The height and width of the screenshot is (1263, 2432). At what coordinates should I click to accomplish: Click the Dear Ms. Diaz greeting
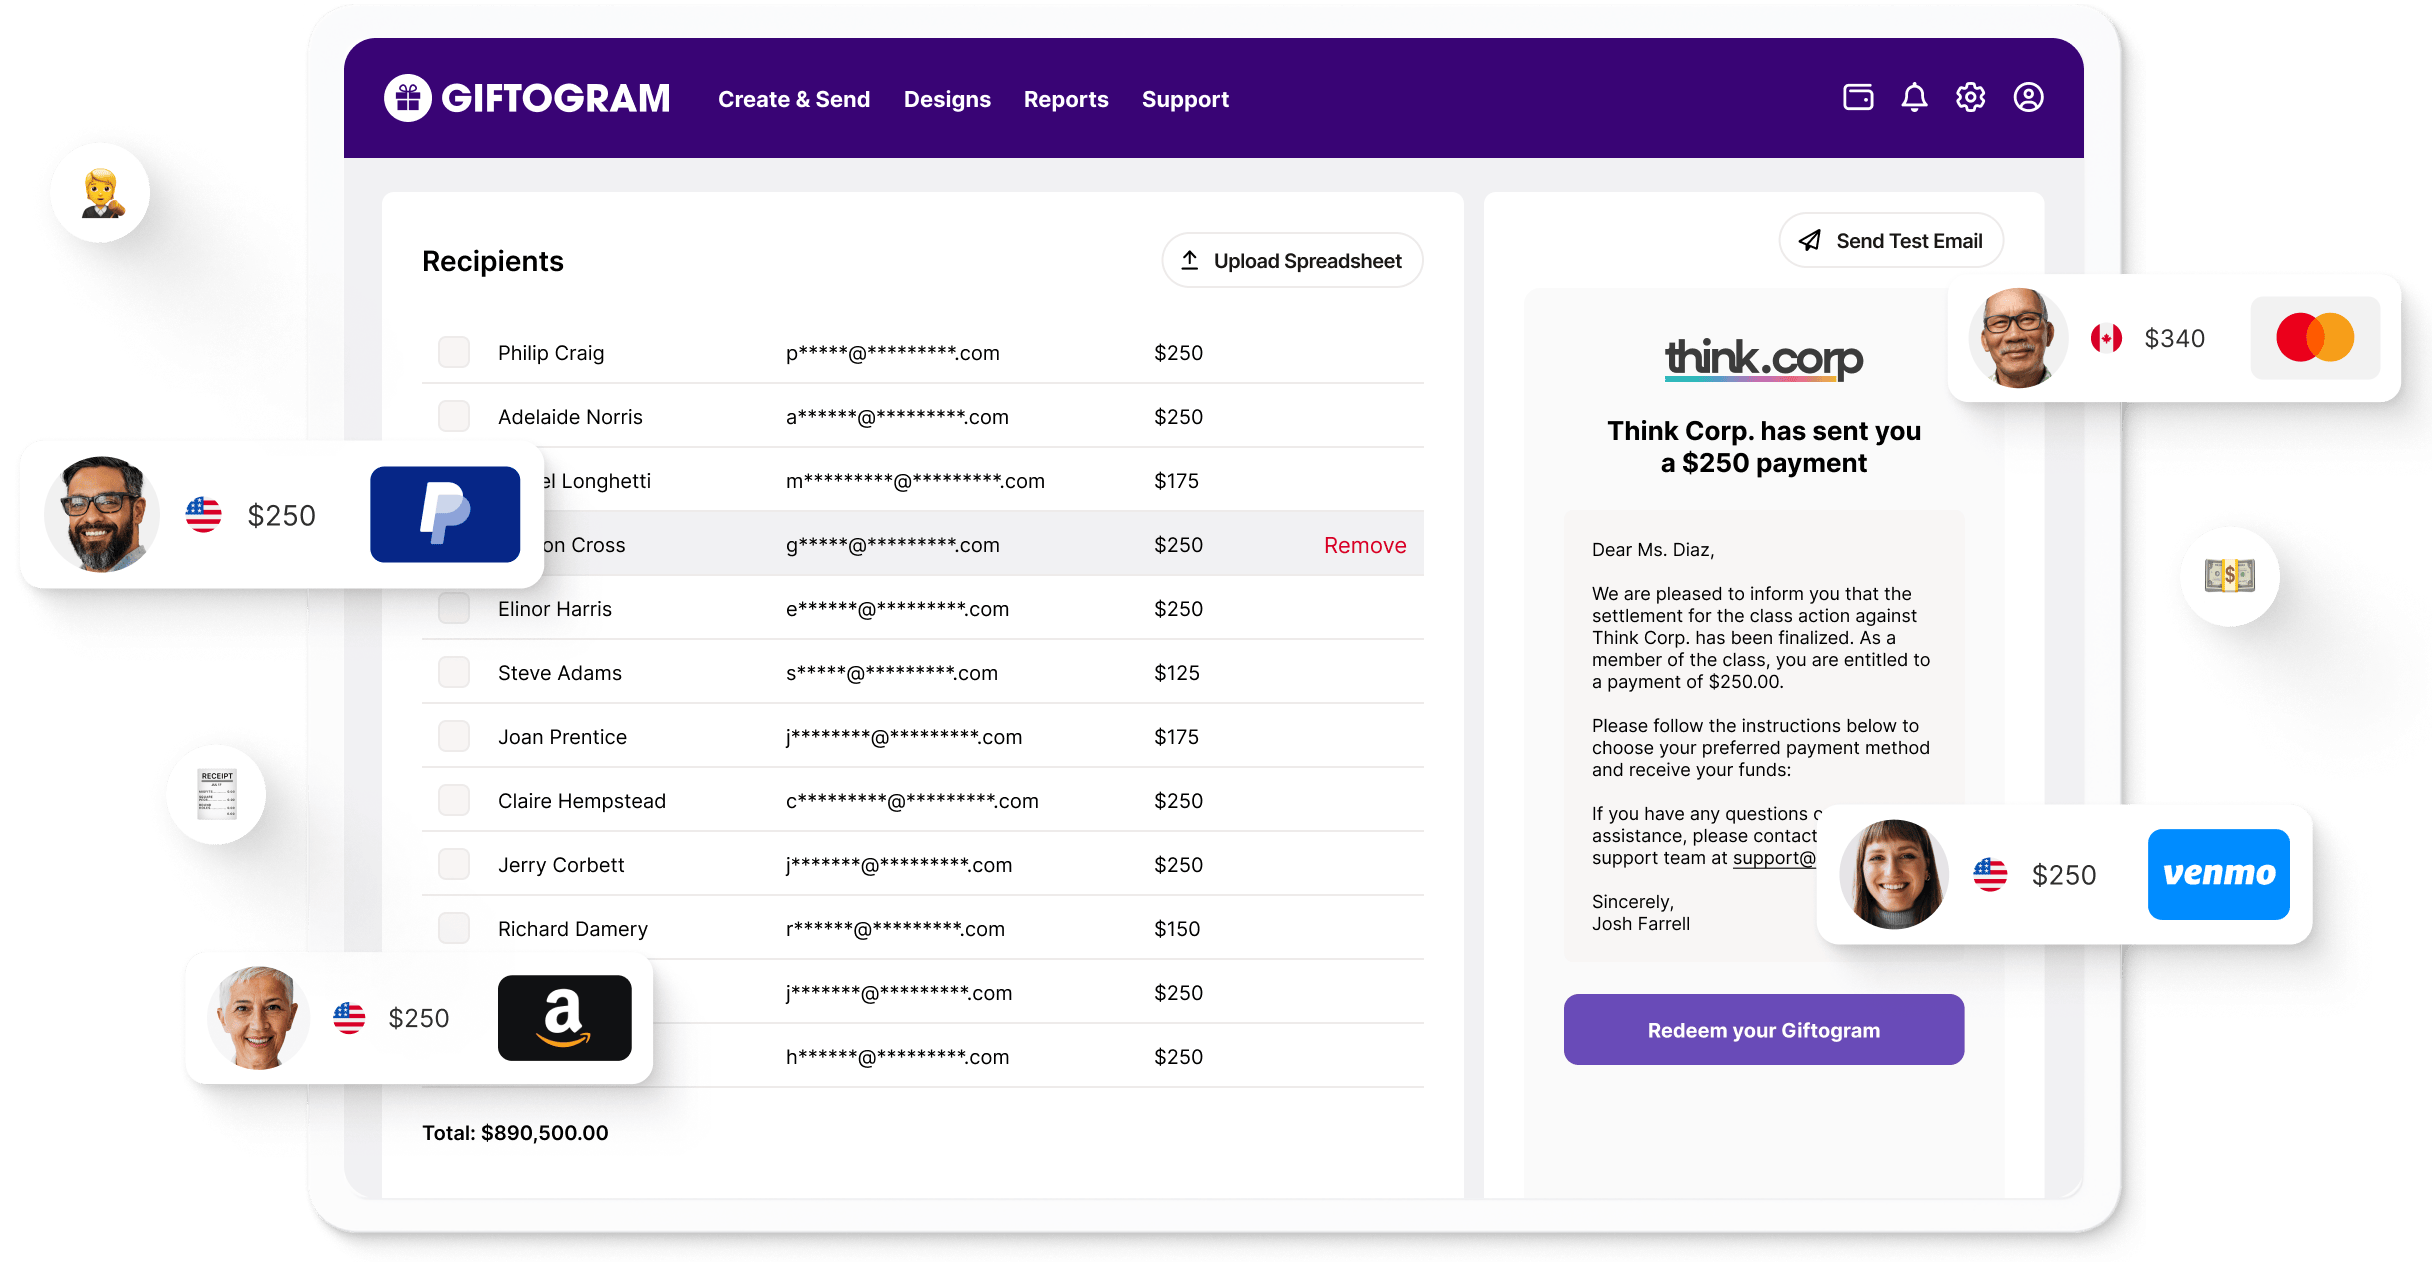pos(1653,550)
